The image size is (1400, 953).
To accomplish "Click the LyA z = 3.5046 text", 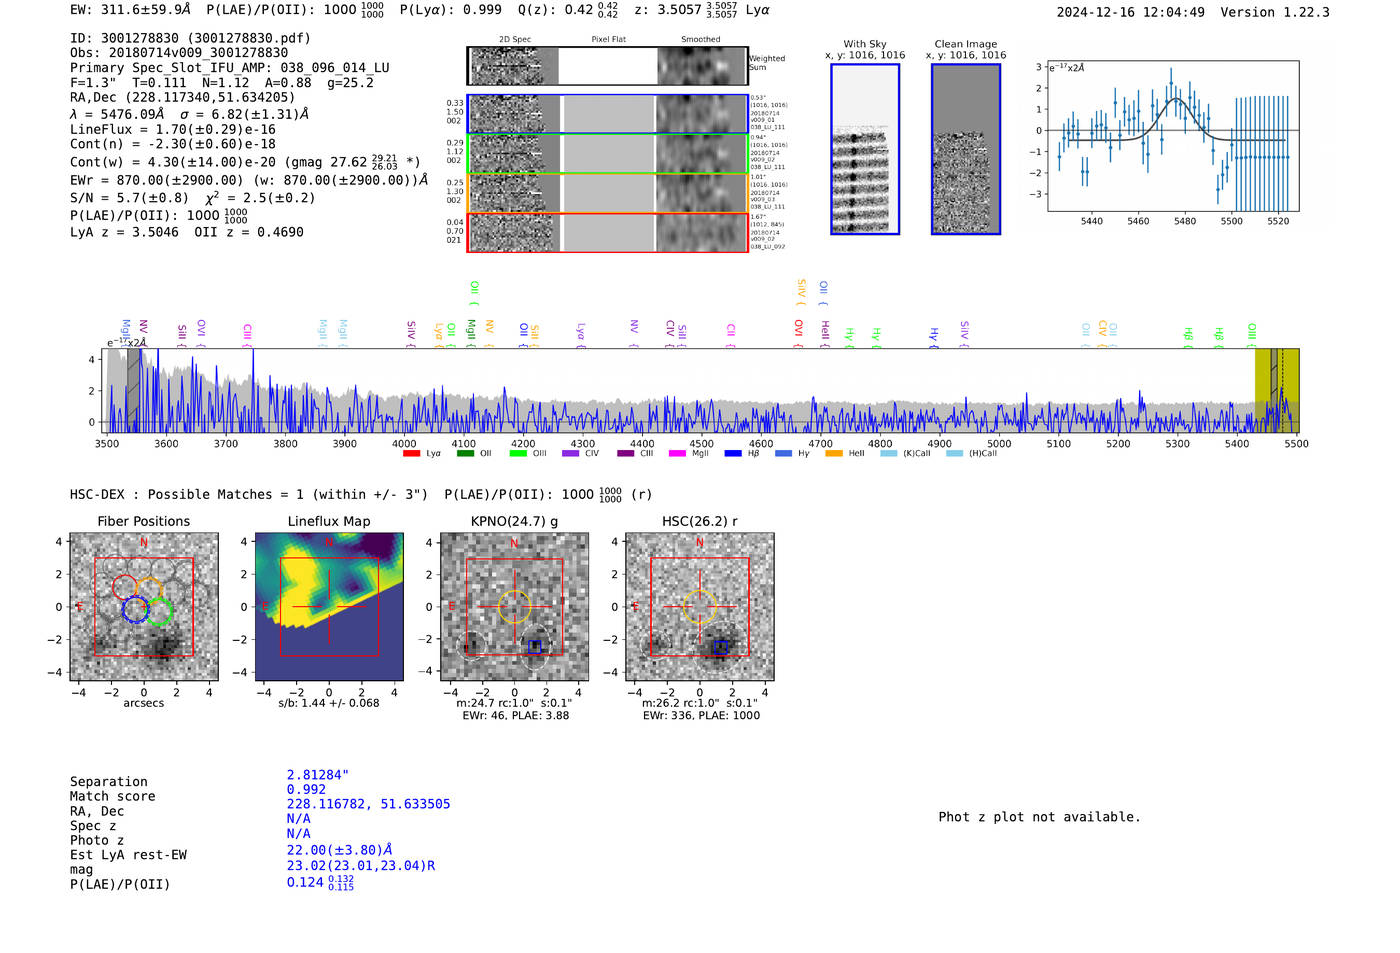I will pyautogui.click(x=124, y=232).
